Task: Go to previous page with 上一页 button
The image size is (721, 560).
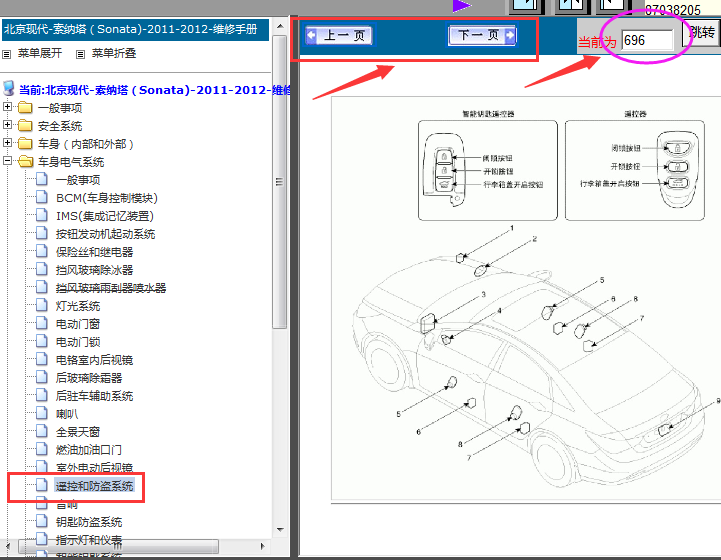Action: point(340,35)
